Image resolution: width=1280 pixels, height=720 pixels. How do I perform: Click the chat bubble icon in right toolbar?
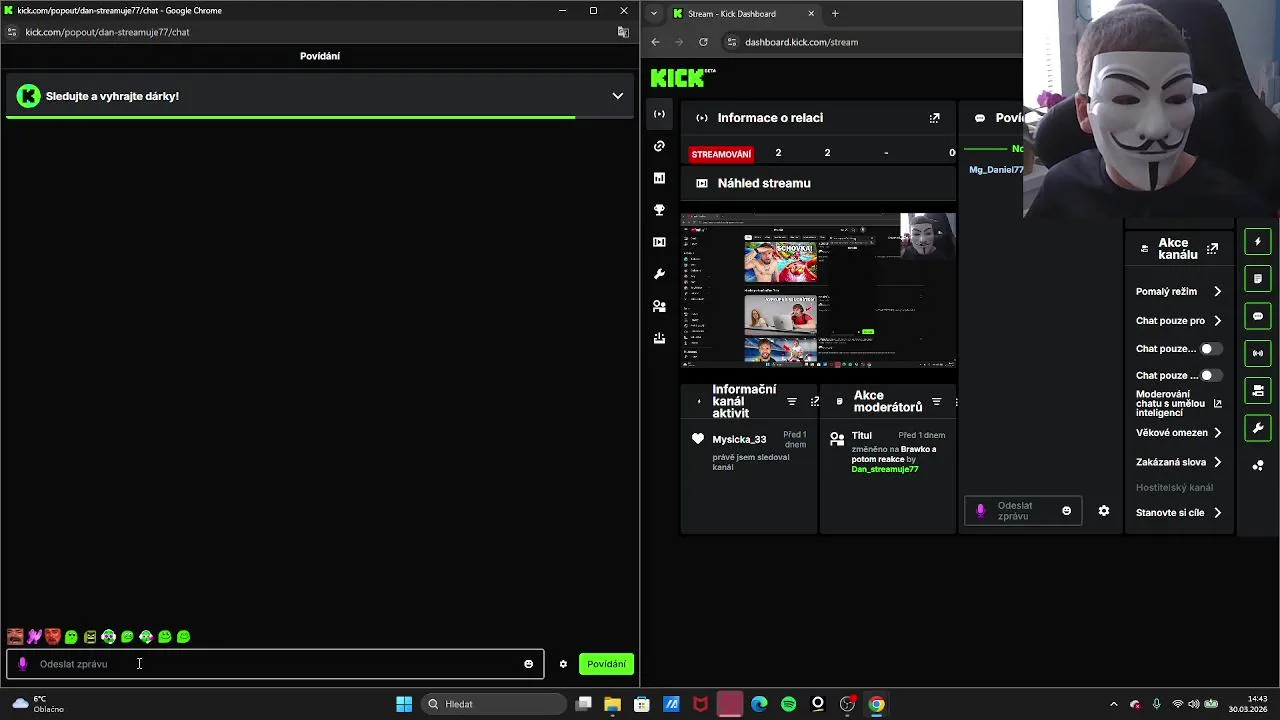click(x=1258, y=316)
